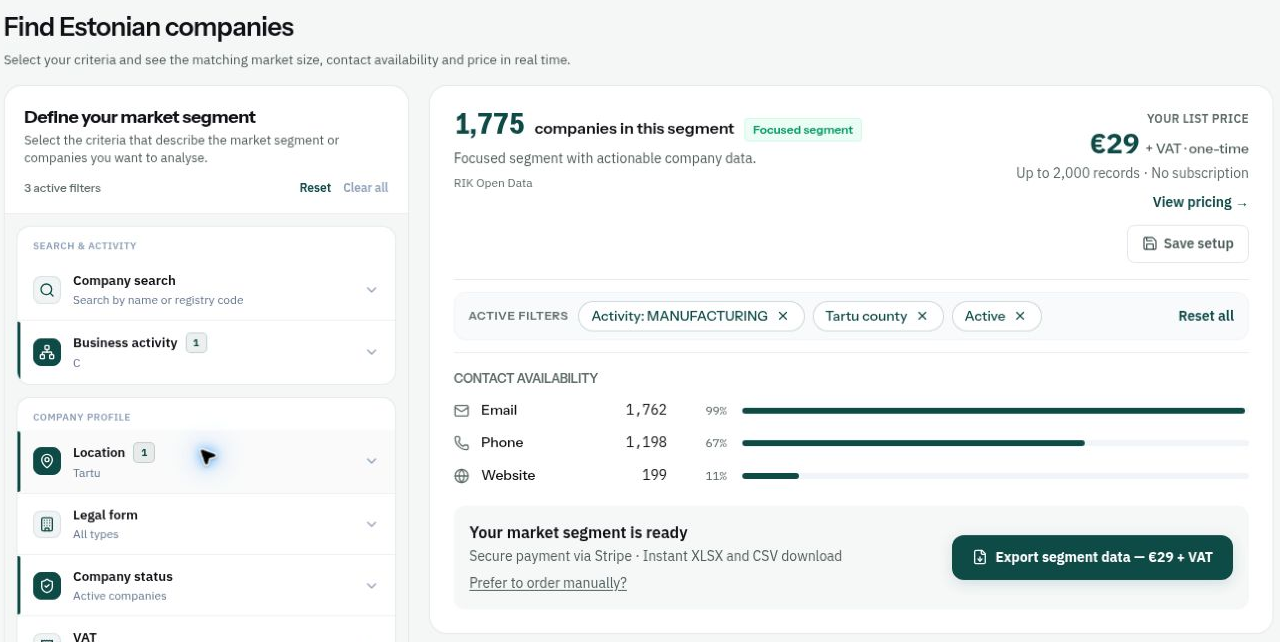
Task: Click the €29 list price
Action: [x=1114, y=144]
